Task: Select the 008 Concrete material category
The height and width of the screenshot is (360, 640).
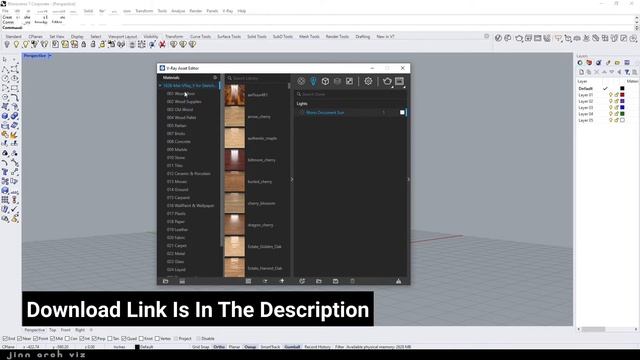Action: (x=179, y=142)
